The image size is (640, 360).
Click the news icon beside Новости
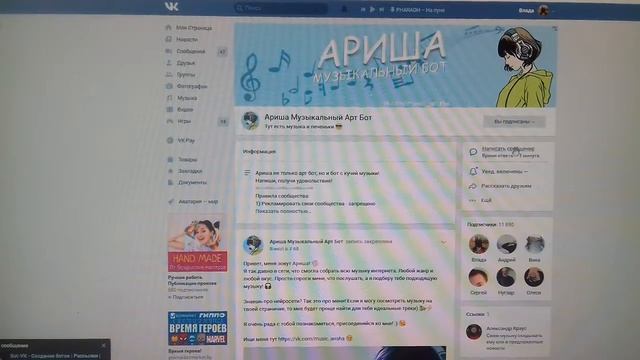pos(169,39)
